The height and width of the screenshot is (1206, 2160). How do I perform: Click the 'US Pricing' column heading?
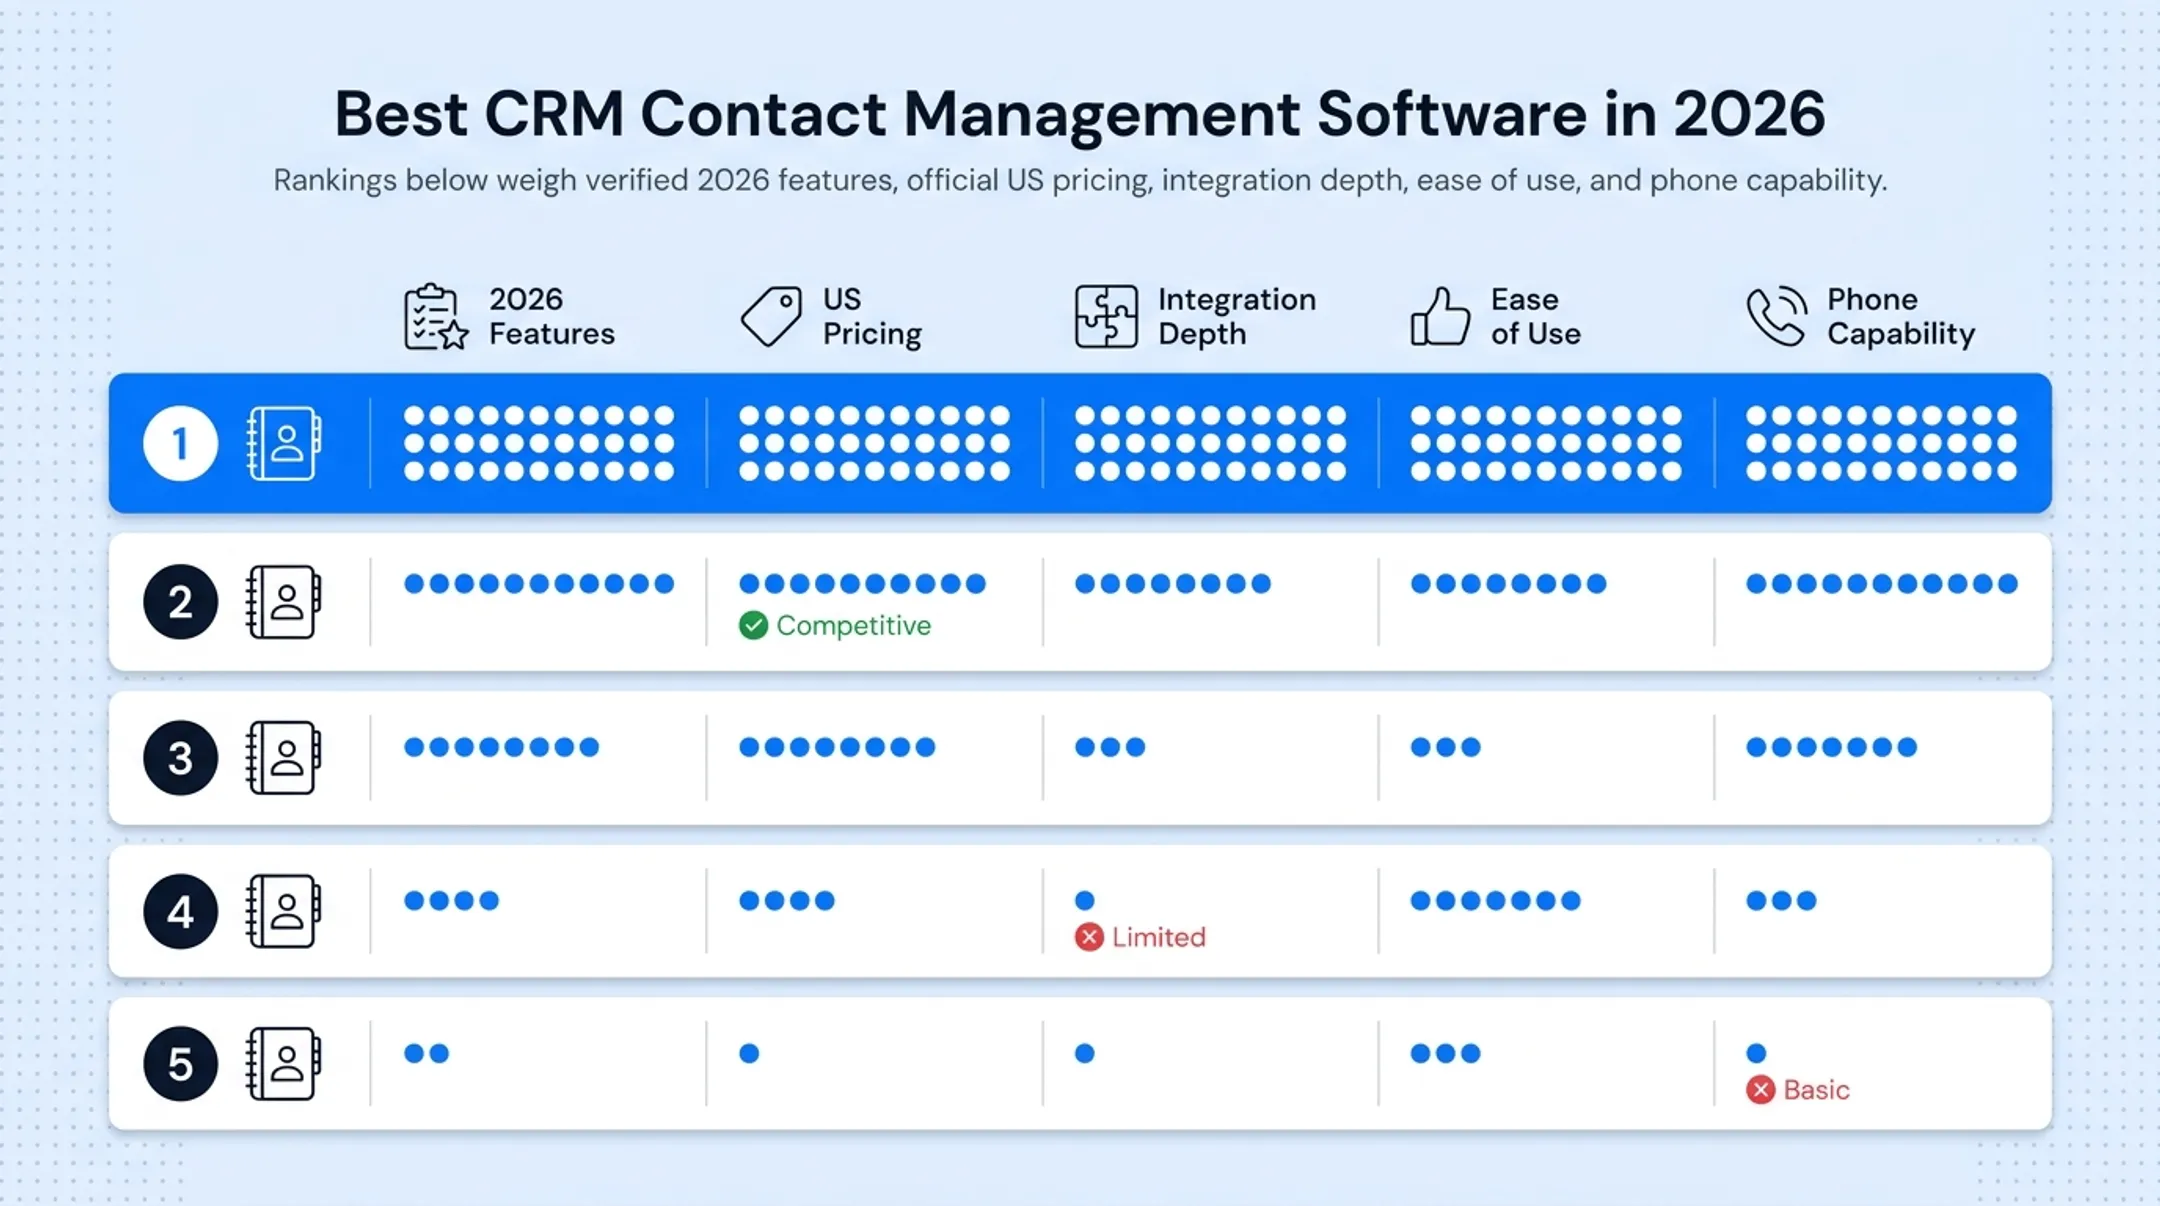[x=872, y=316]
